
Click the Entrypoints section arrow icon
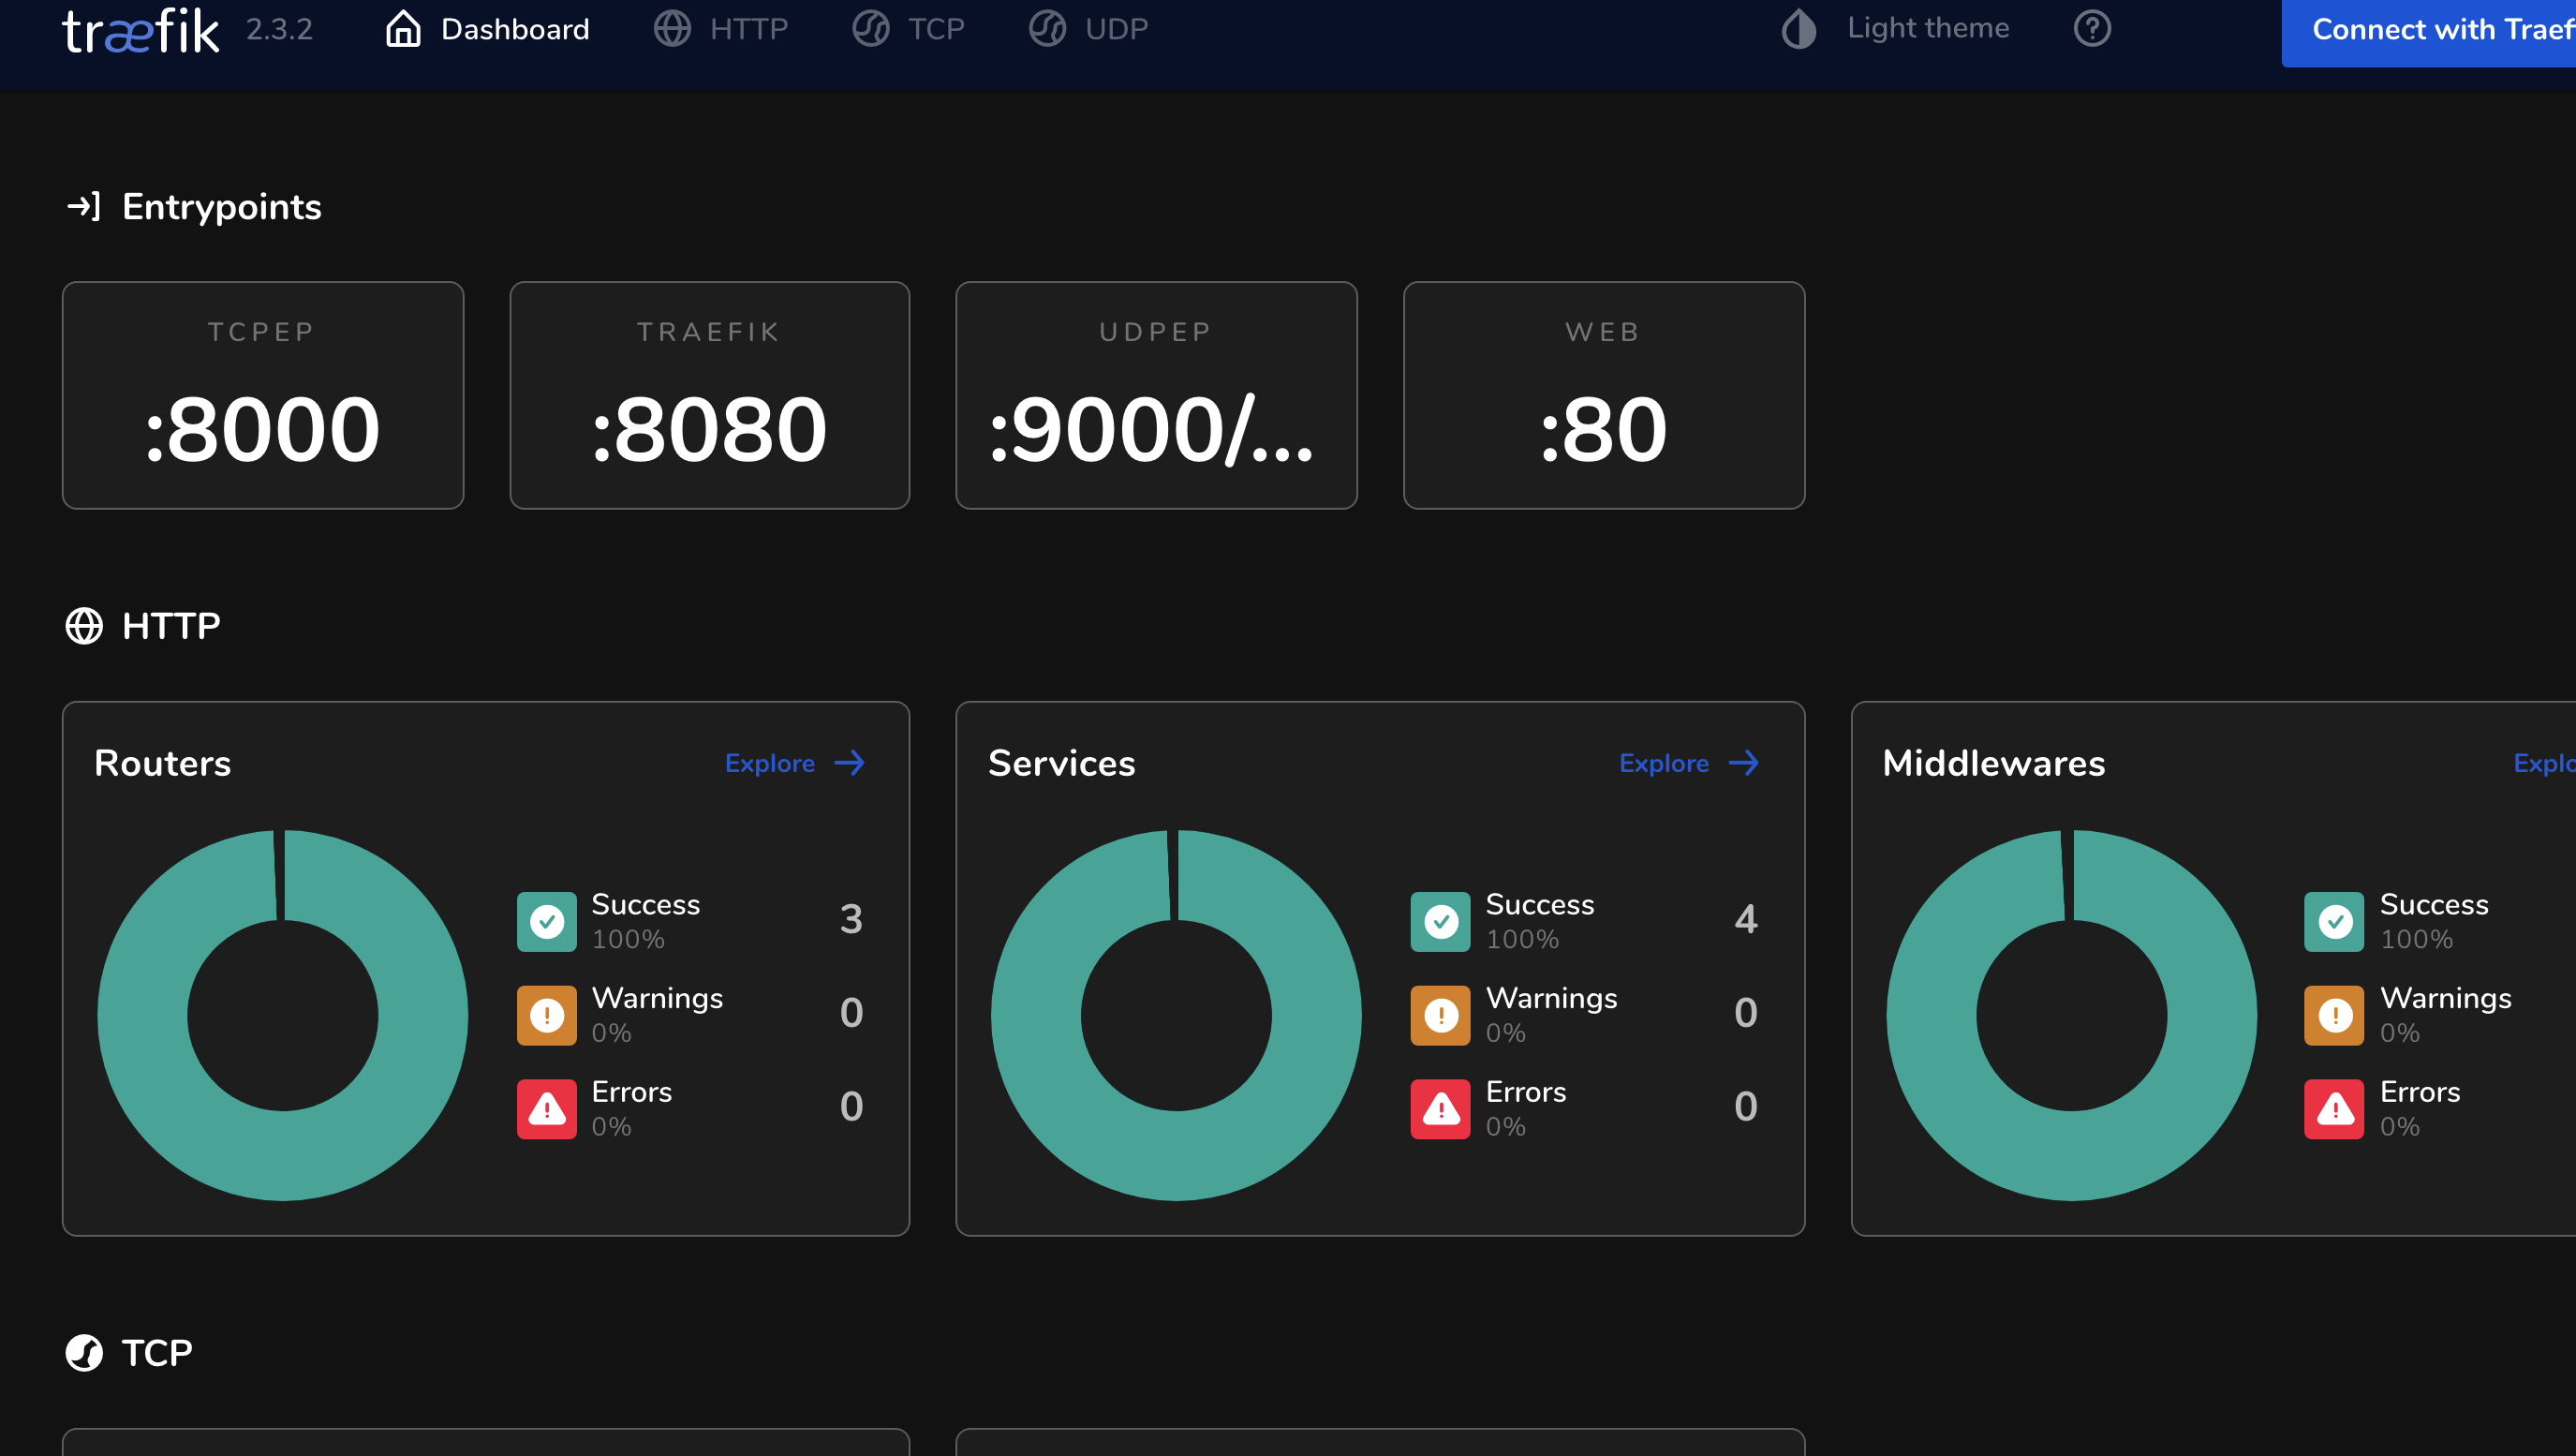pyautogui.click(x=84, y=207)
